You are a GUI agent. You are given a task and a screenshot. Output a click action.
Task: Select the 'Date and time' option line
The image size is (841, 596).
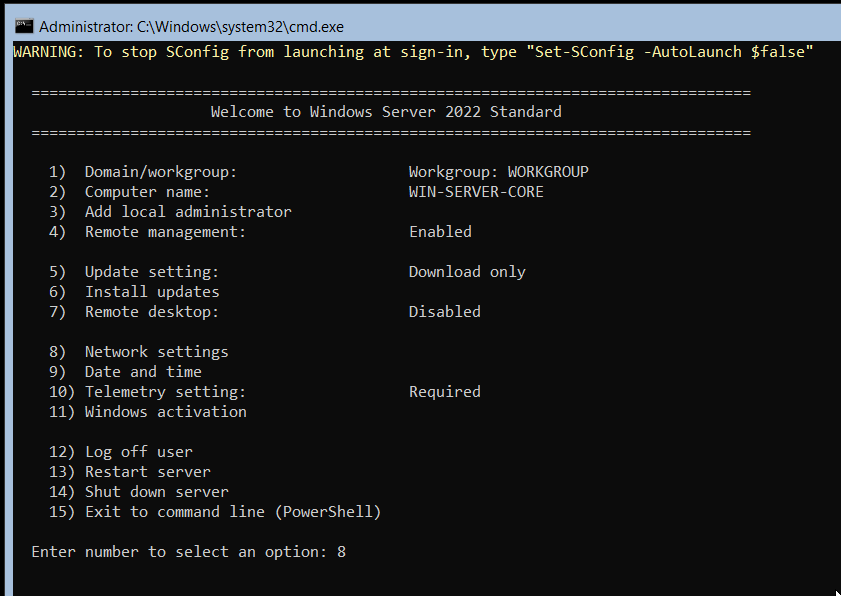pos(125,372)
